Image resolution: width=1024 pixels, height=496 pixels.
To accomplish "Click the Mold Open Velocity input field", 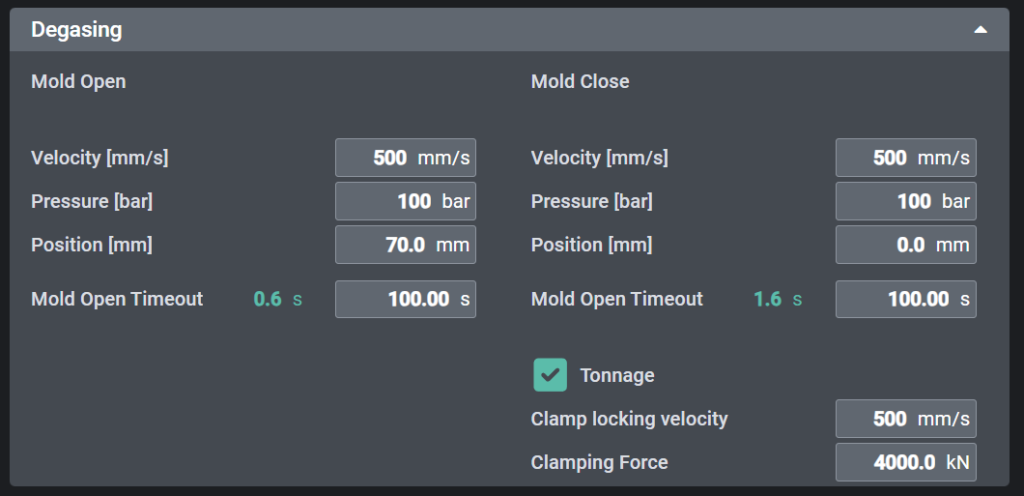I will (x=405, y=158).
